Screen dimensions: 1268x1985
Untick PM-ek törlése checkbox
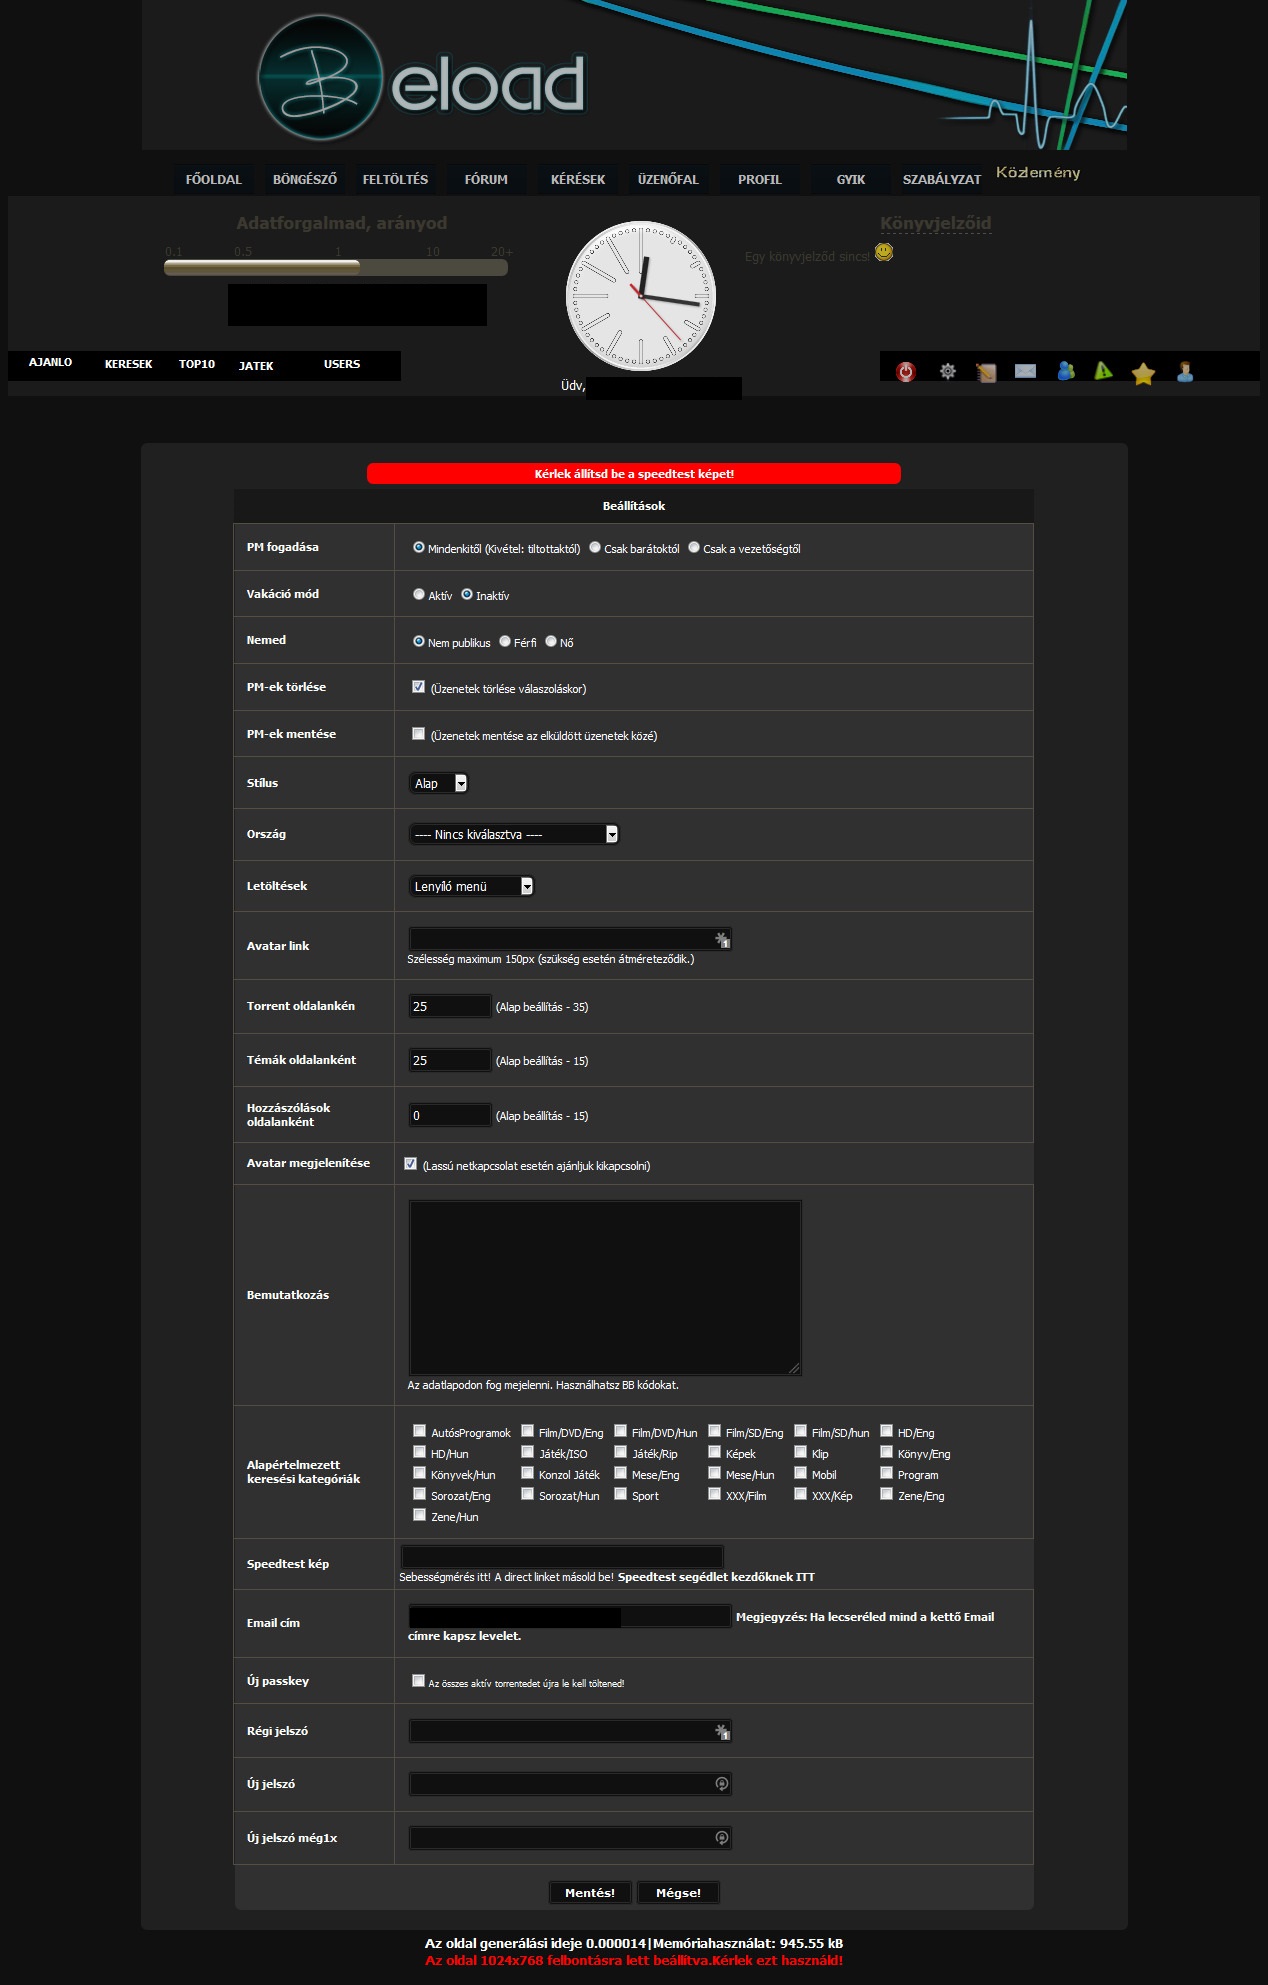419,687
